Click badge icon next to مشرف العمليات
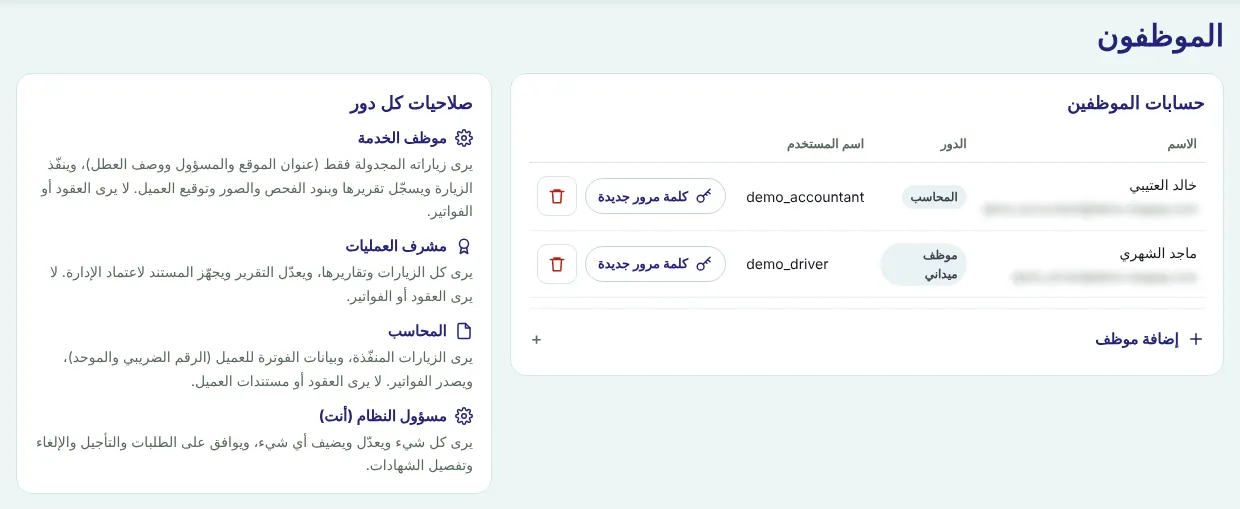The width and height of the screenshot is (1240, 509). (464, 246)
